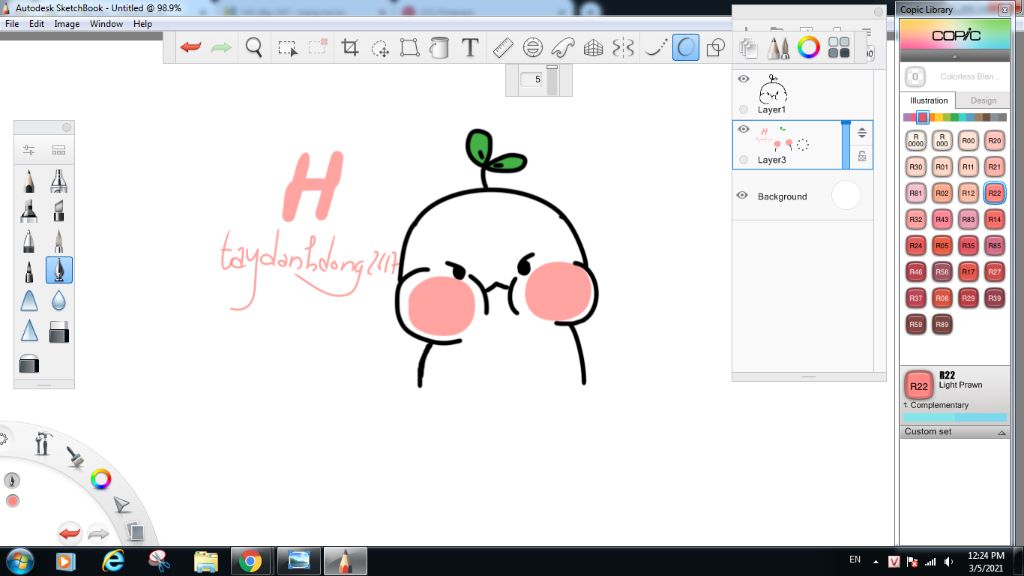Hide Layer1 with its eye icon
The height and width of the screenshot is (576, 1024).
click(x=743, y=79)
